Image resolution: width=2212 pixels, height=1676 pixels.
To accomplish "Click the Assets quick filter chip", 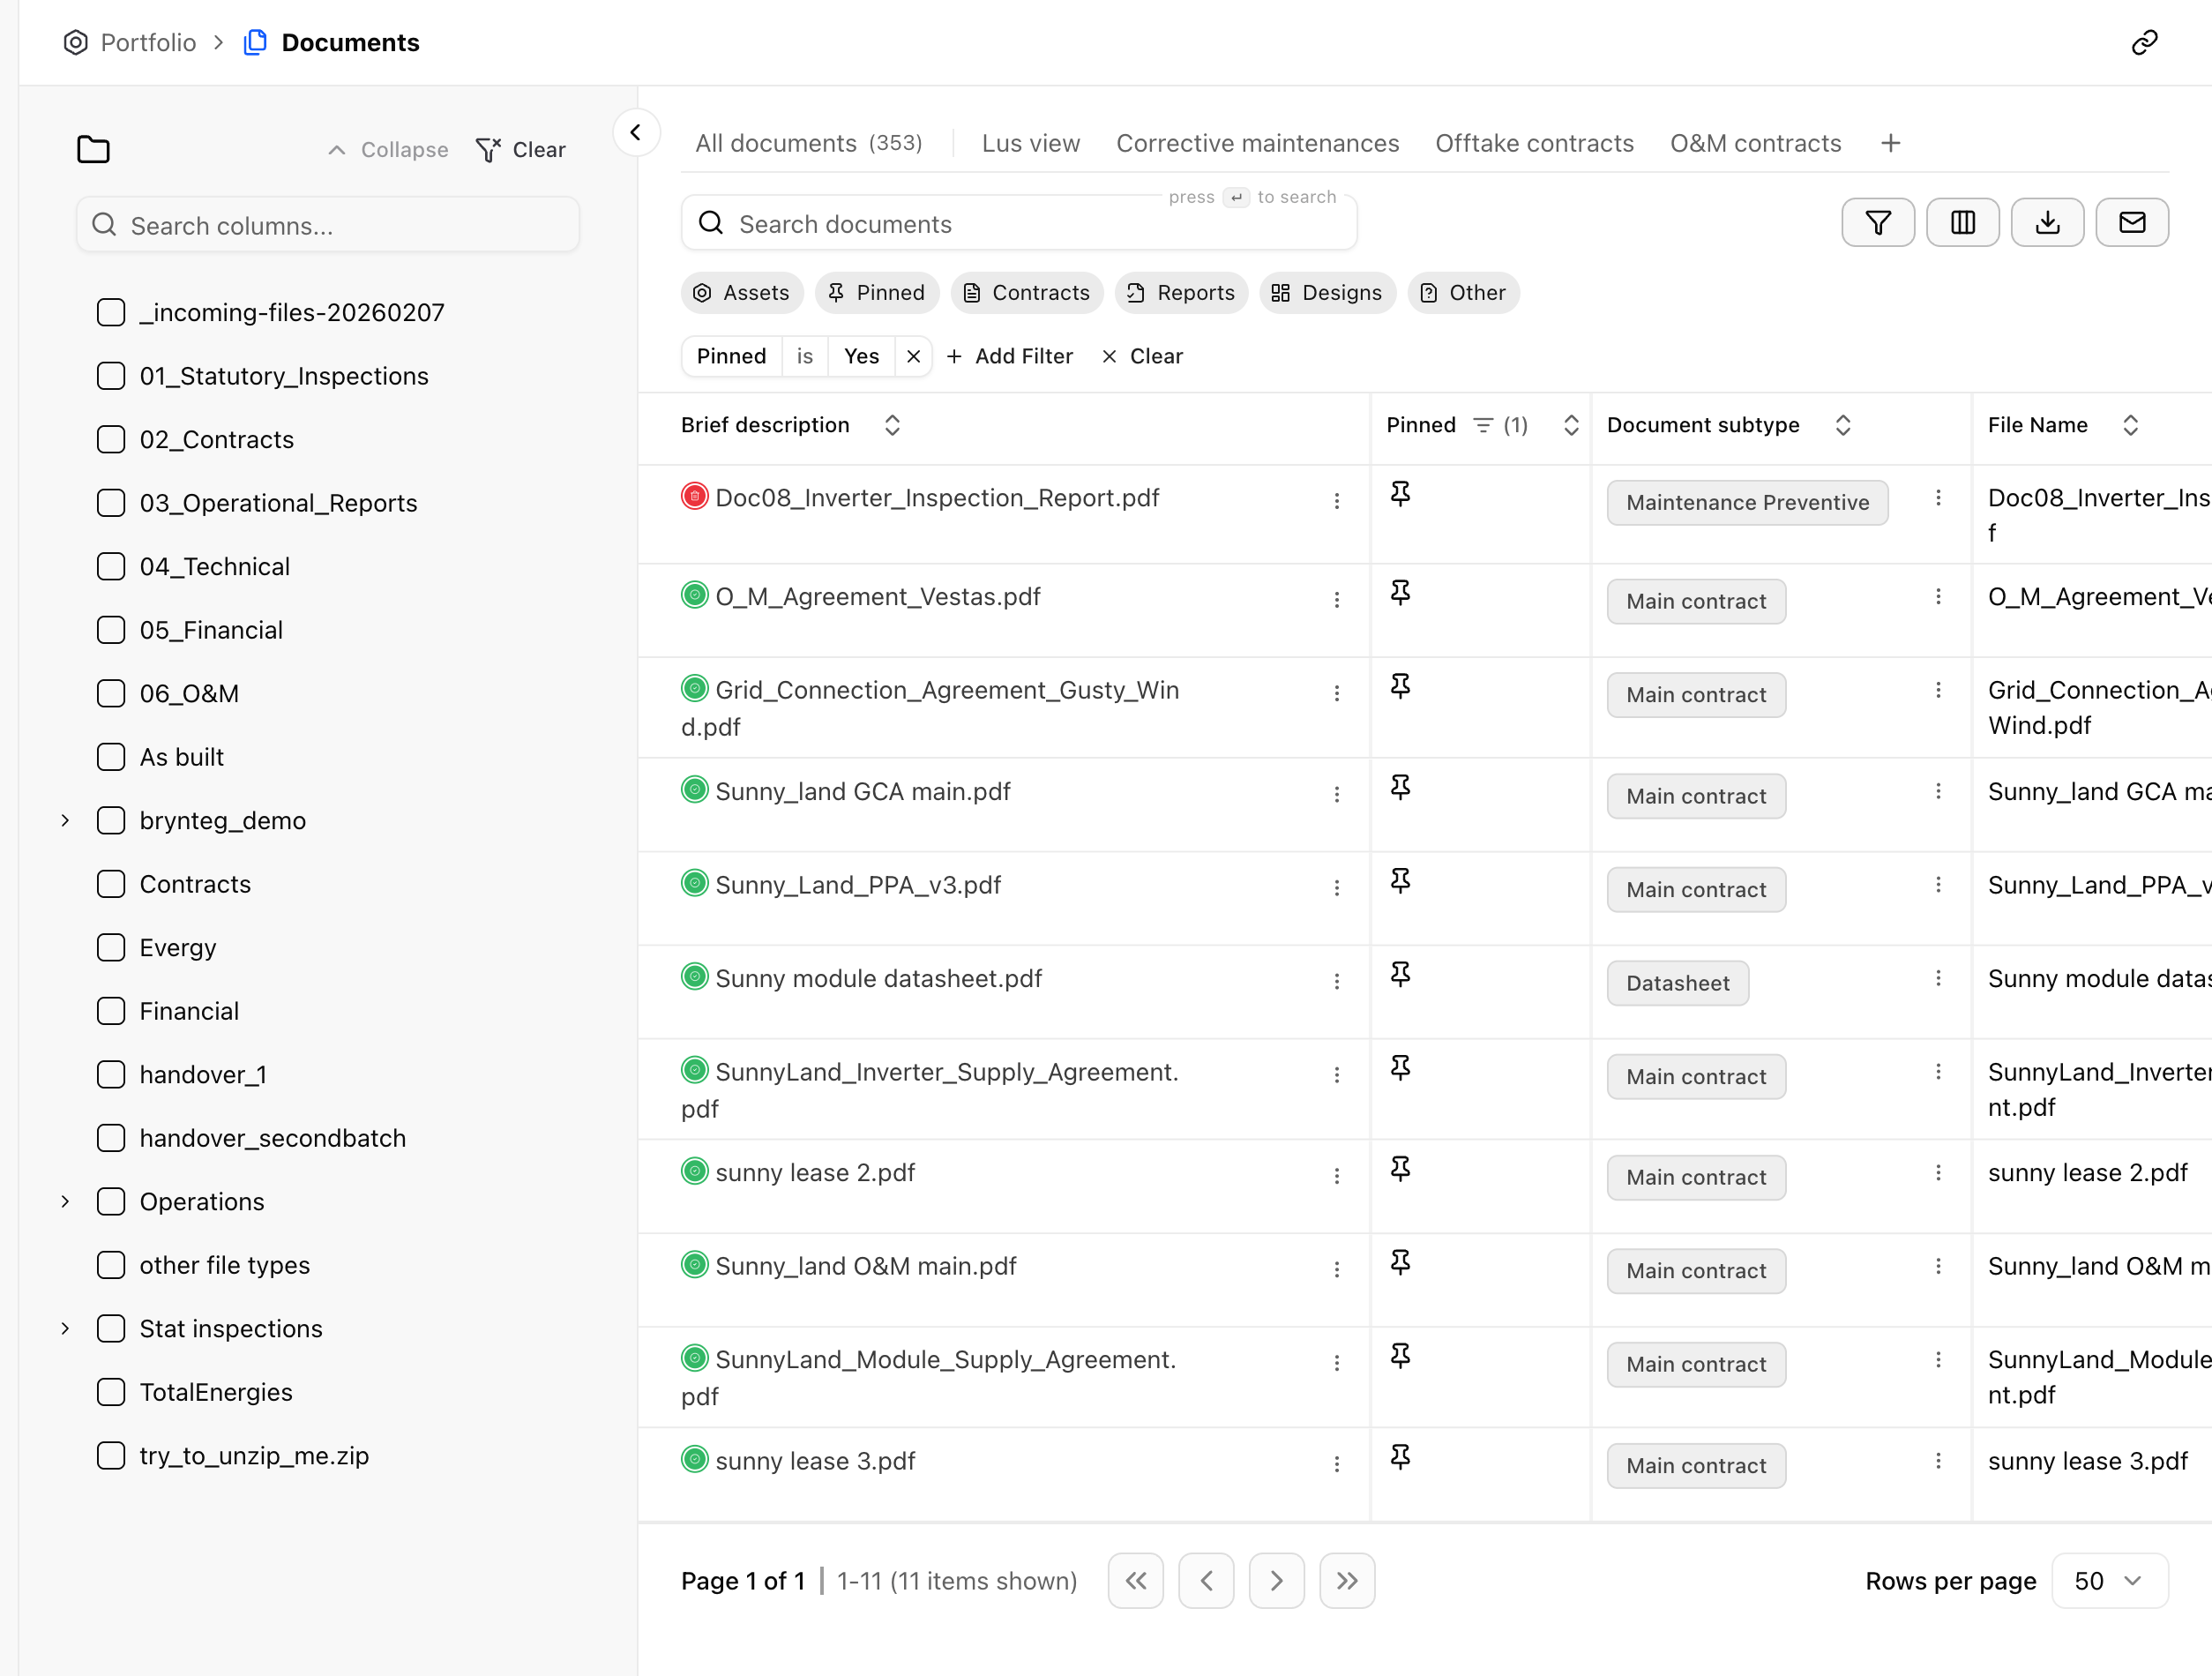I will (742, 293).
